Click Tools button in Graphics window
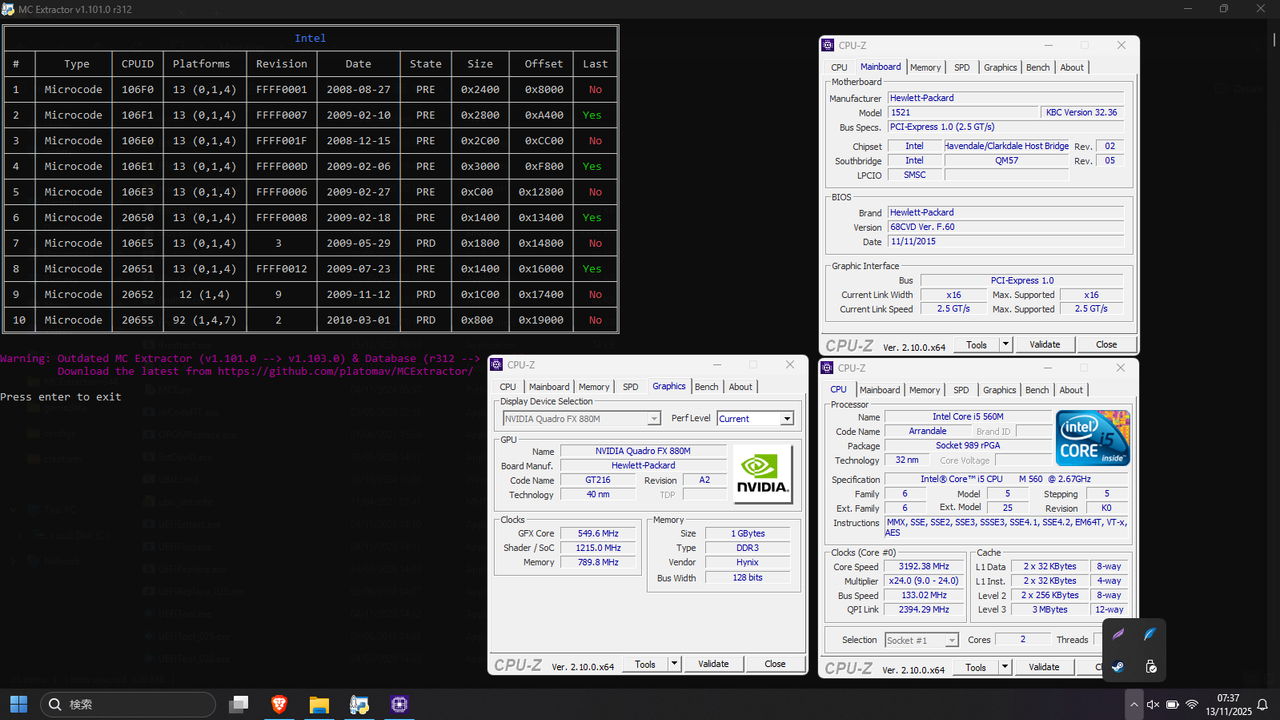 646,664
